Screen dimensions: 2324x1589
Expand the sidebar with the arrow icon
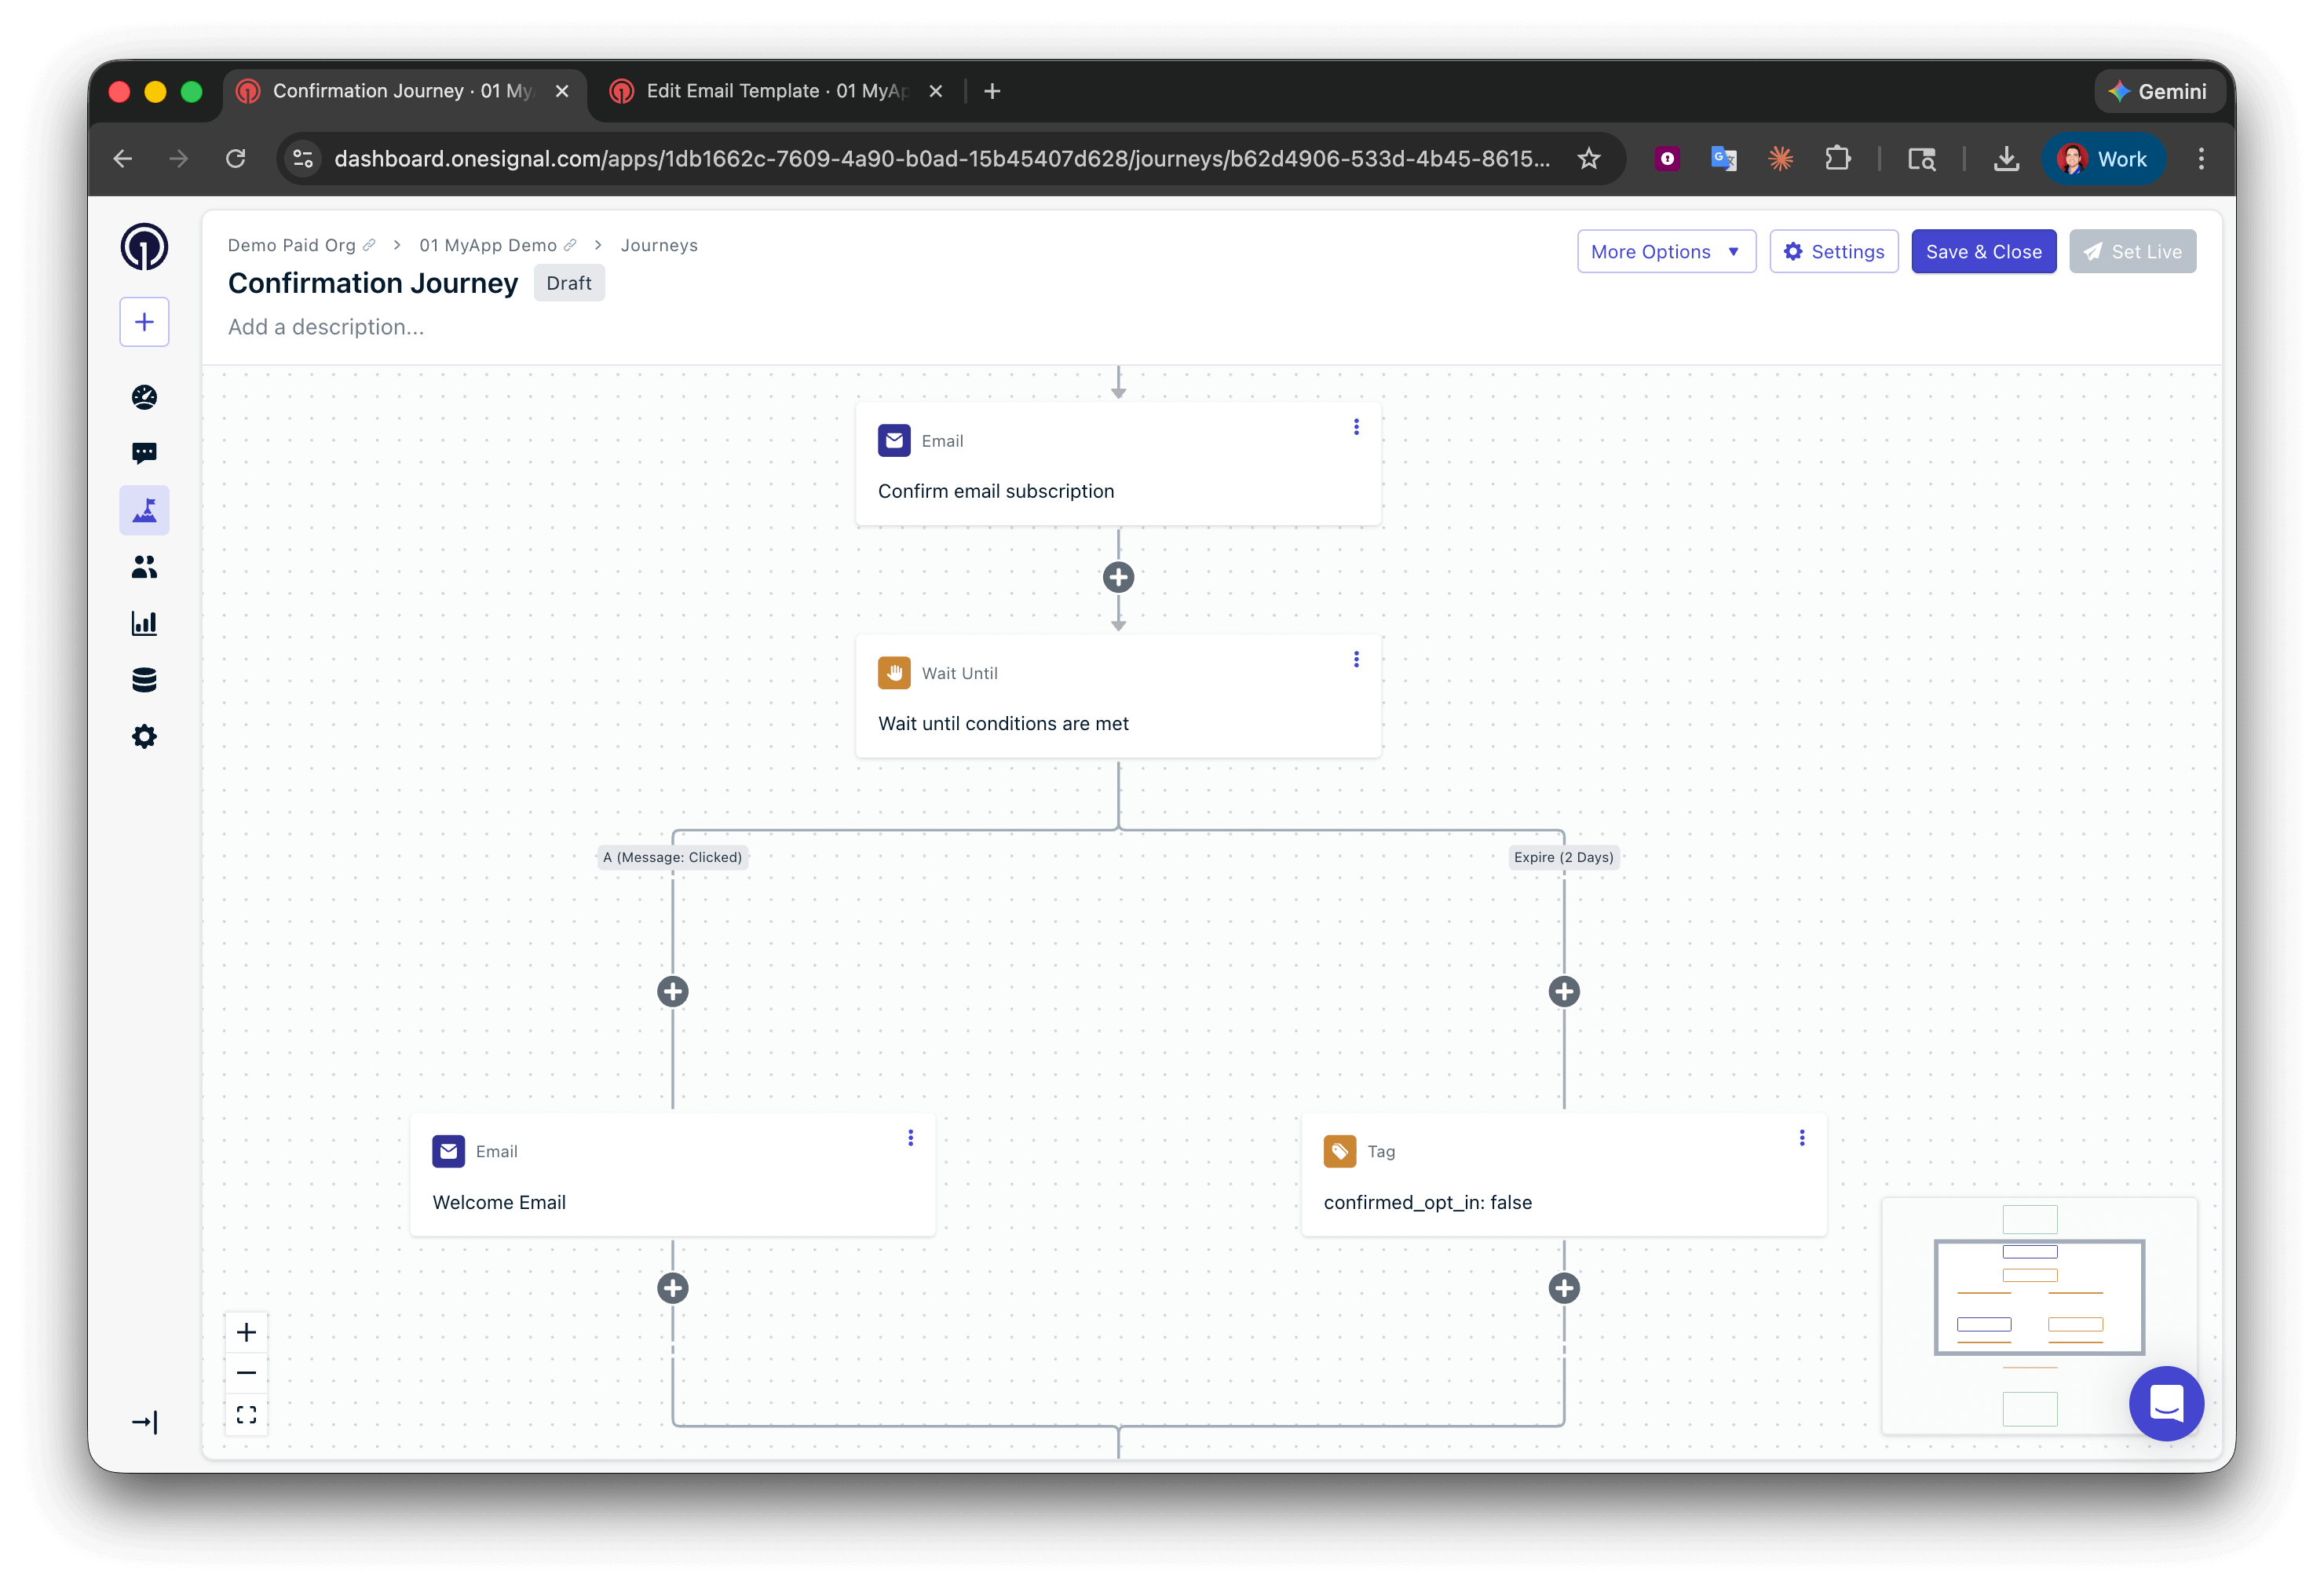coord(144,1422)
